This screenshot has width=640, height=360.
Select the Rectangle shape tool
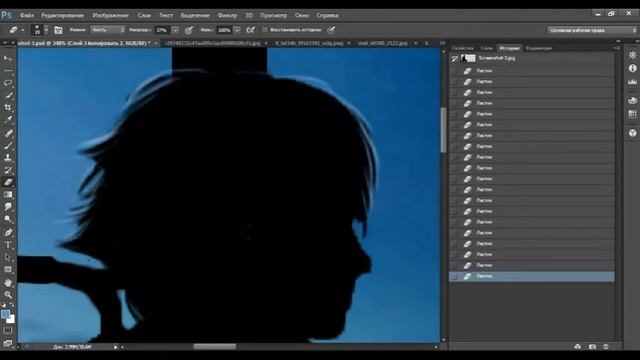[8, 269]
